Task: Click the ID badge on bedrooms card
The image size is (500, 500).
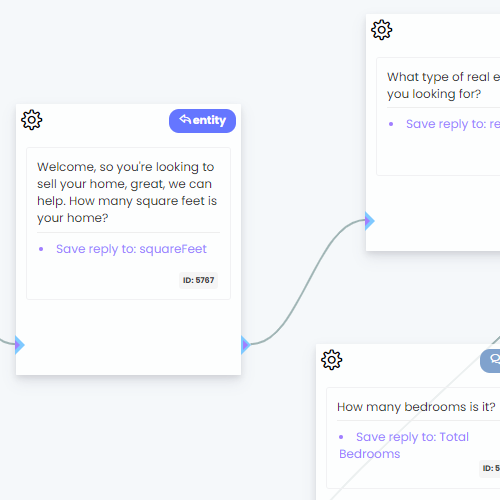Action: coord(490,468)
